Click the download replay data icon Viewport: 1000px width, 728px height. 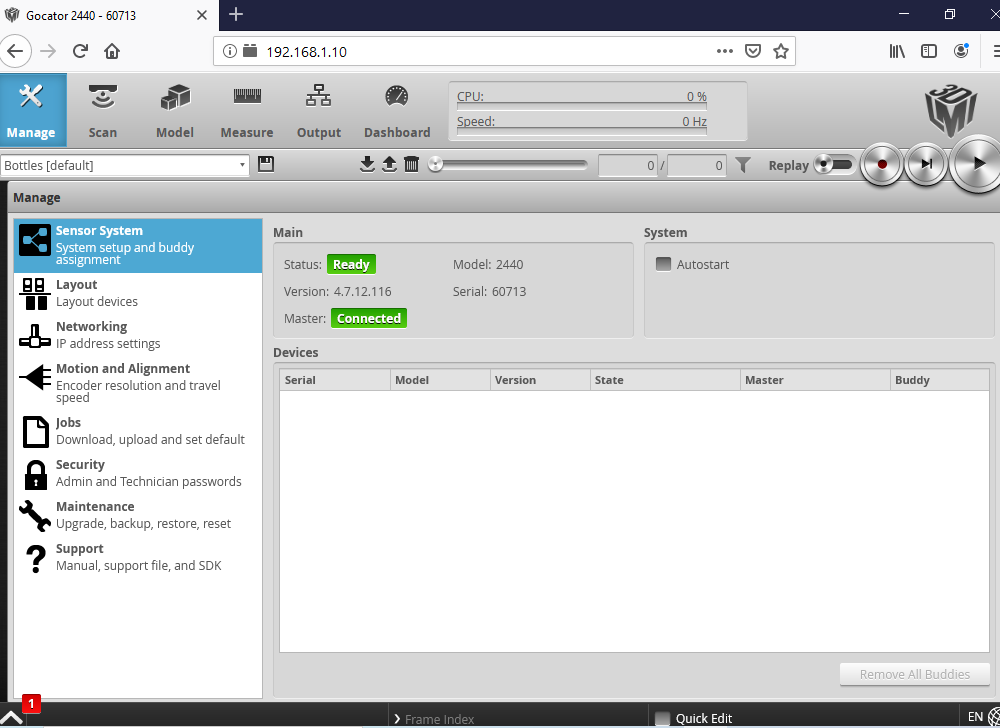point(367,164)
